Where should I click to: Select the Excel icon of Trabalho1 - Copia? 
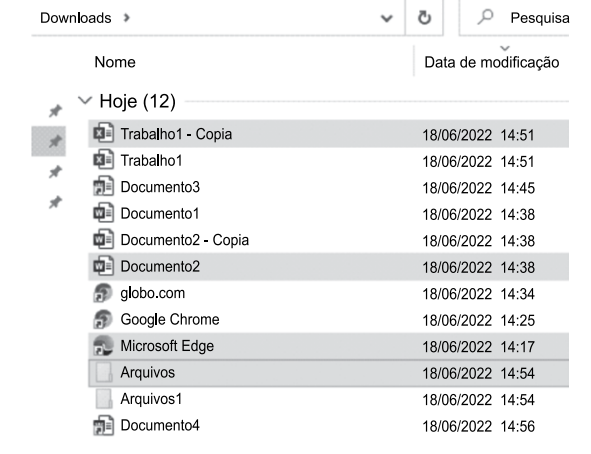click(x=103, y=133)
